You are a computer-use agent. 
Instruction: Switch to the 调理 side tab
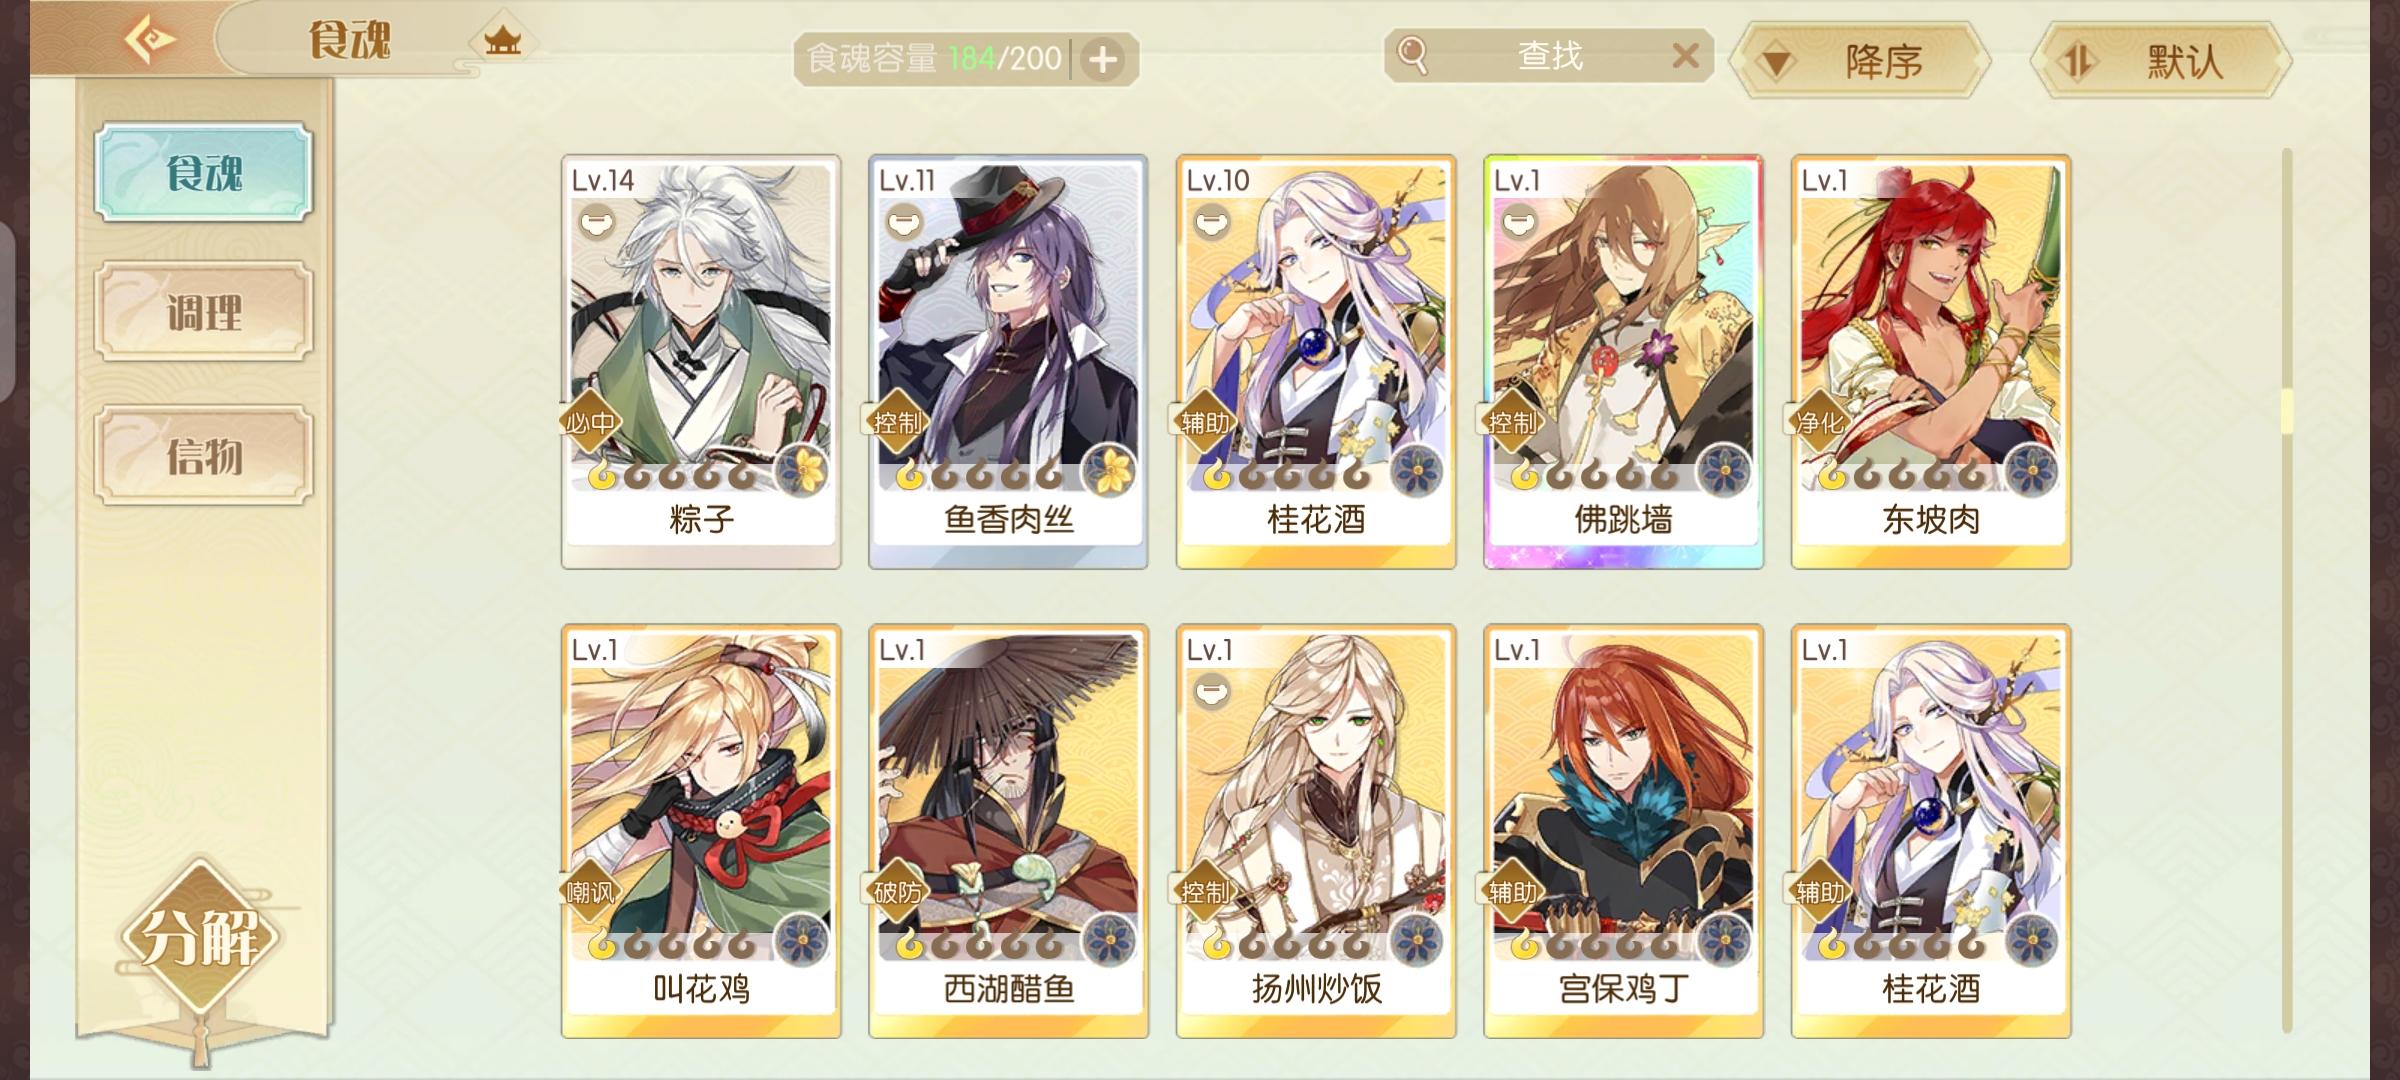tap(204, 312)
